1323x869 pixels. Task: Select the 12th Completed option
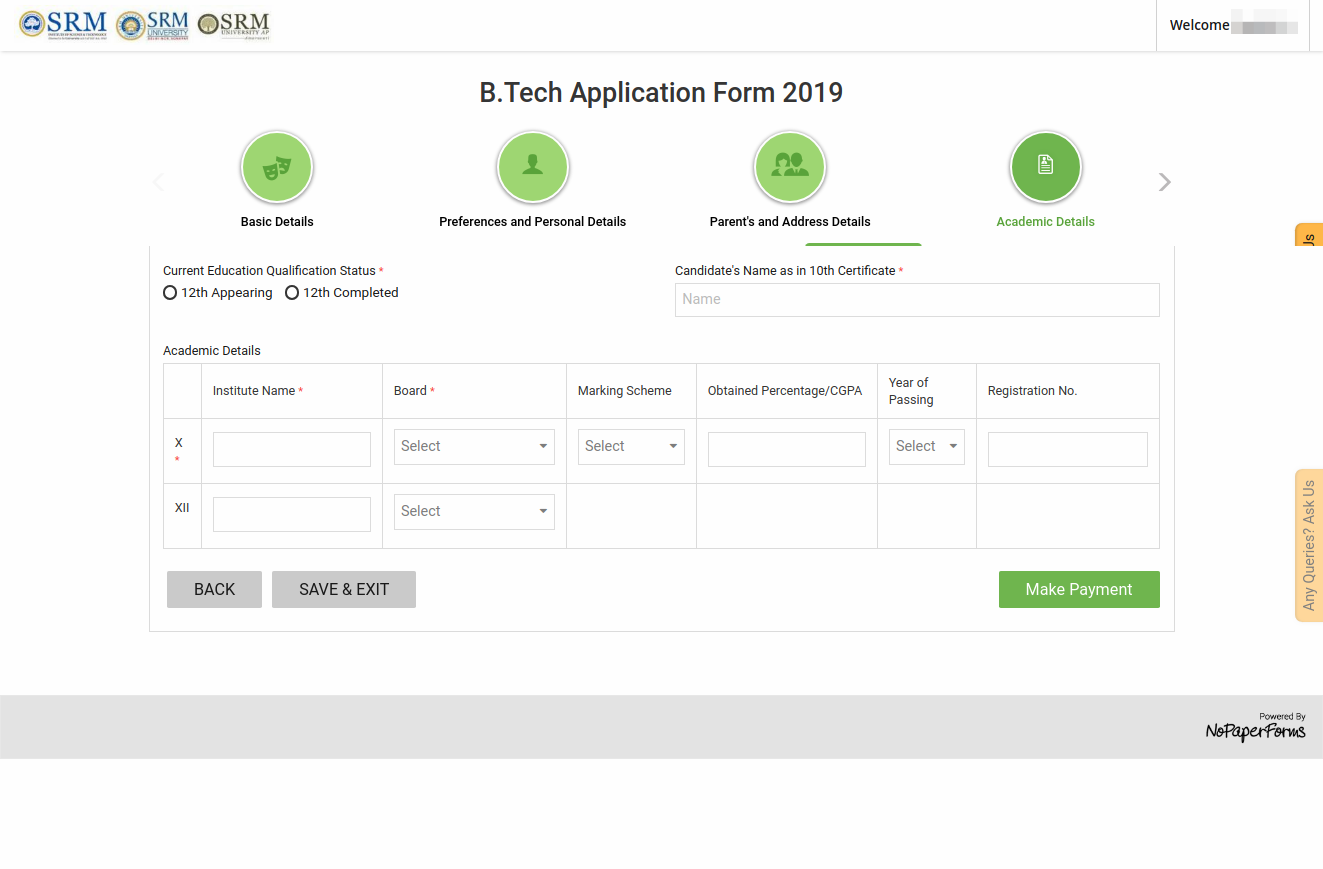(x=292, y=292)
